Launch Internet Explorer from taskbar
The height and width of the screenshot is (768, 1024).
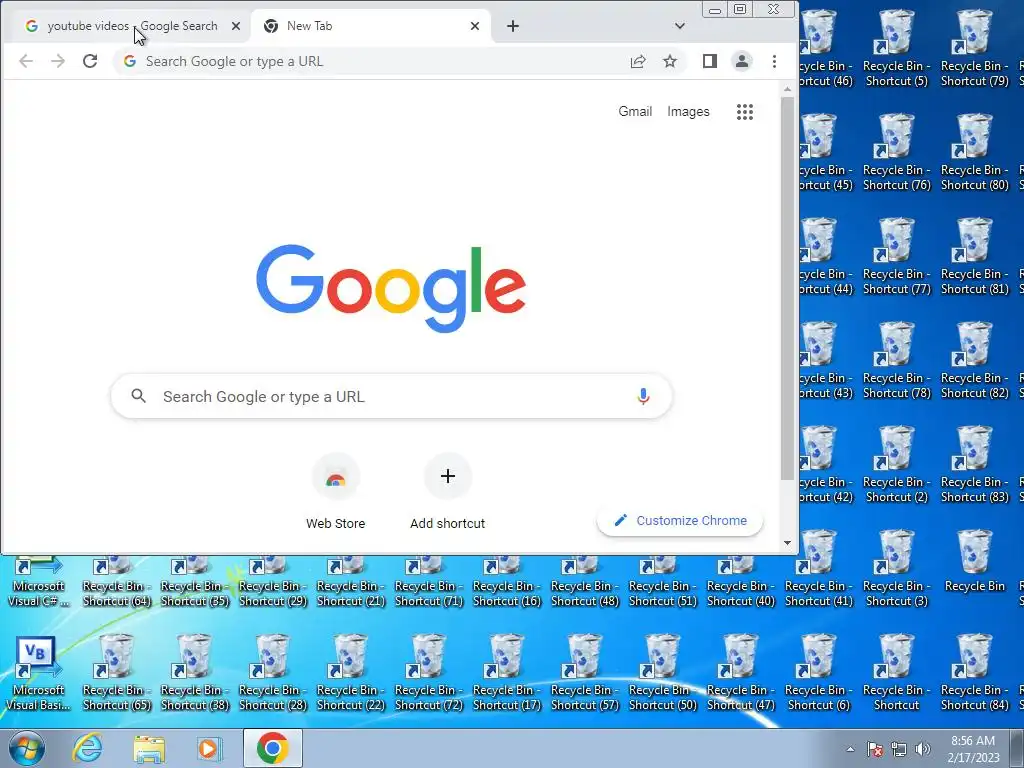[87, 748]
